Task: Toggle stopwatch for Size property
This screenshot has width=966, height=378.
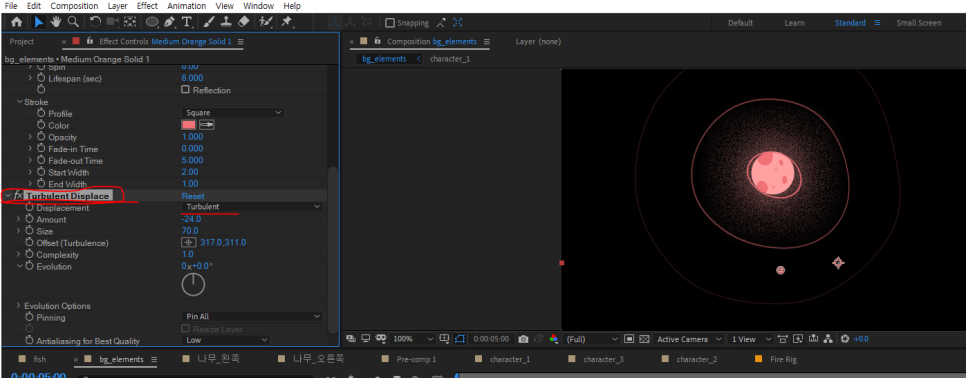Action: point(28,231)
